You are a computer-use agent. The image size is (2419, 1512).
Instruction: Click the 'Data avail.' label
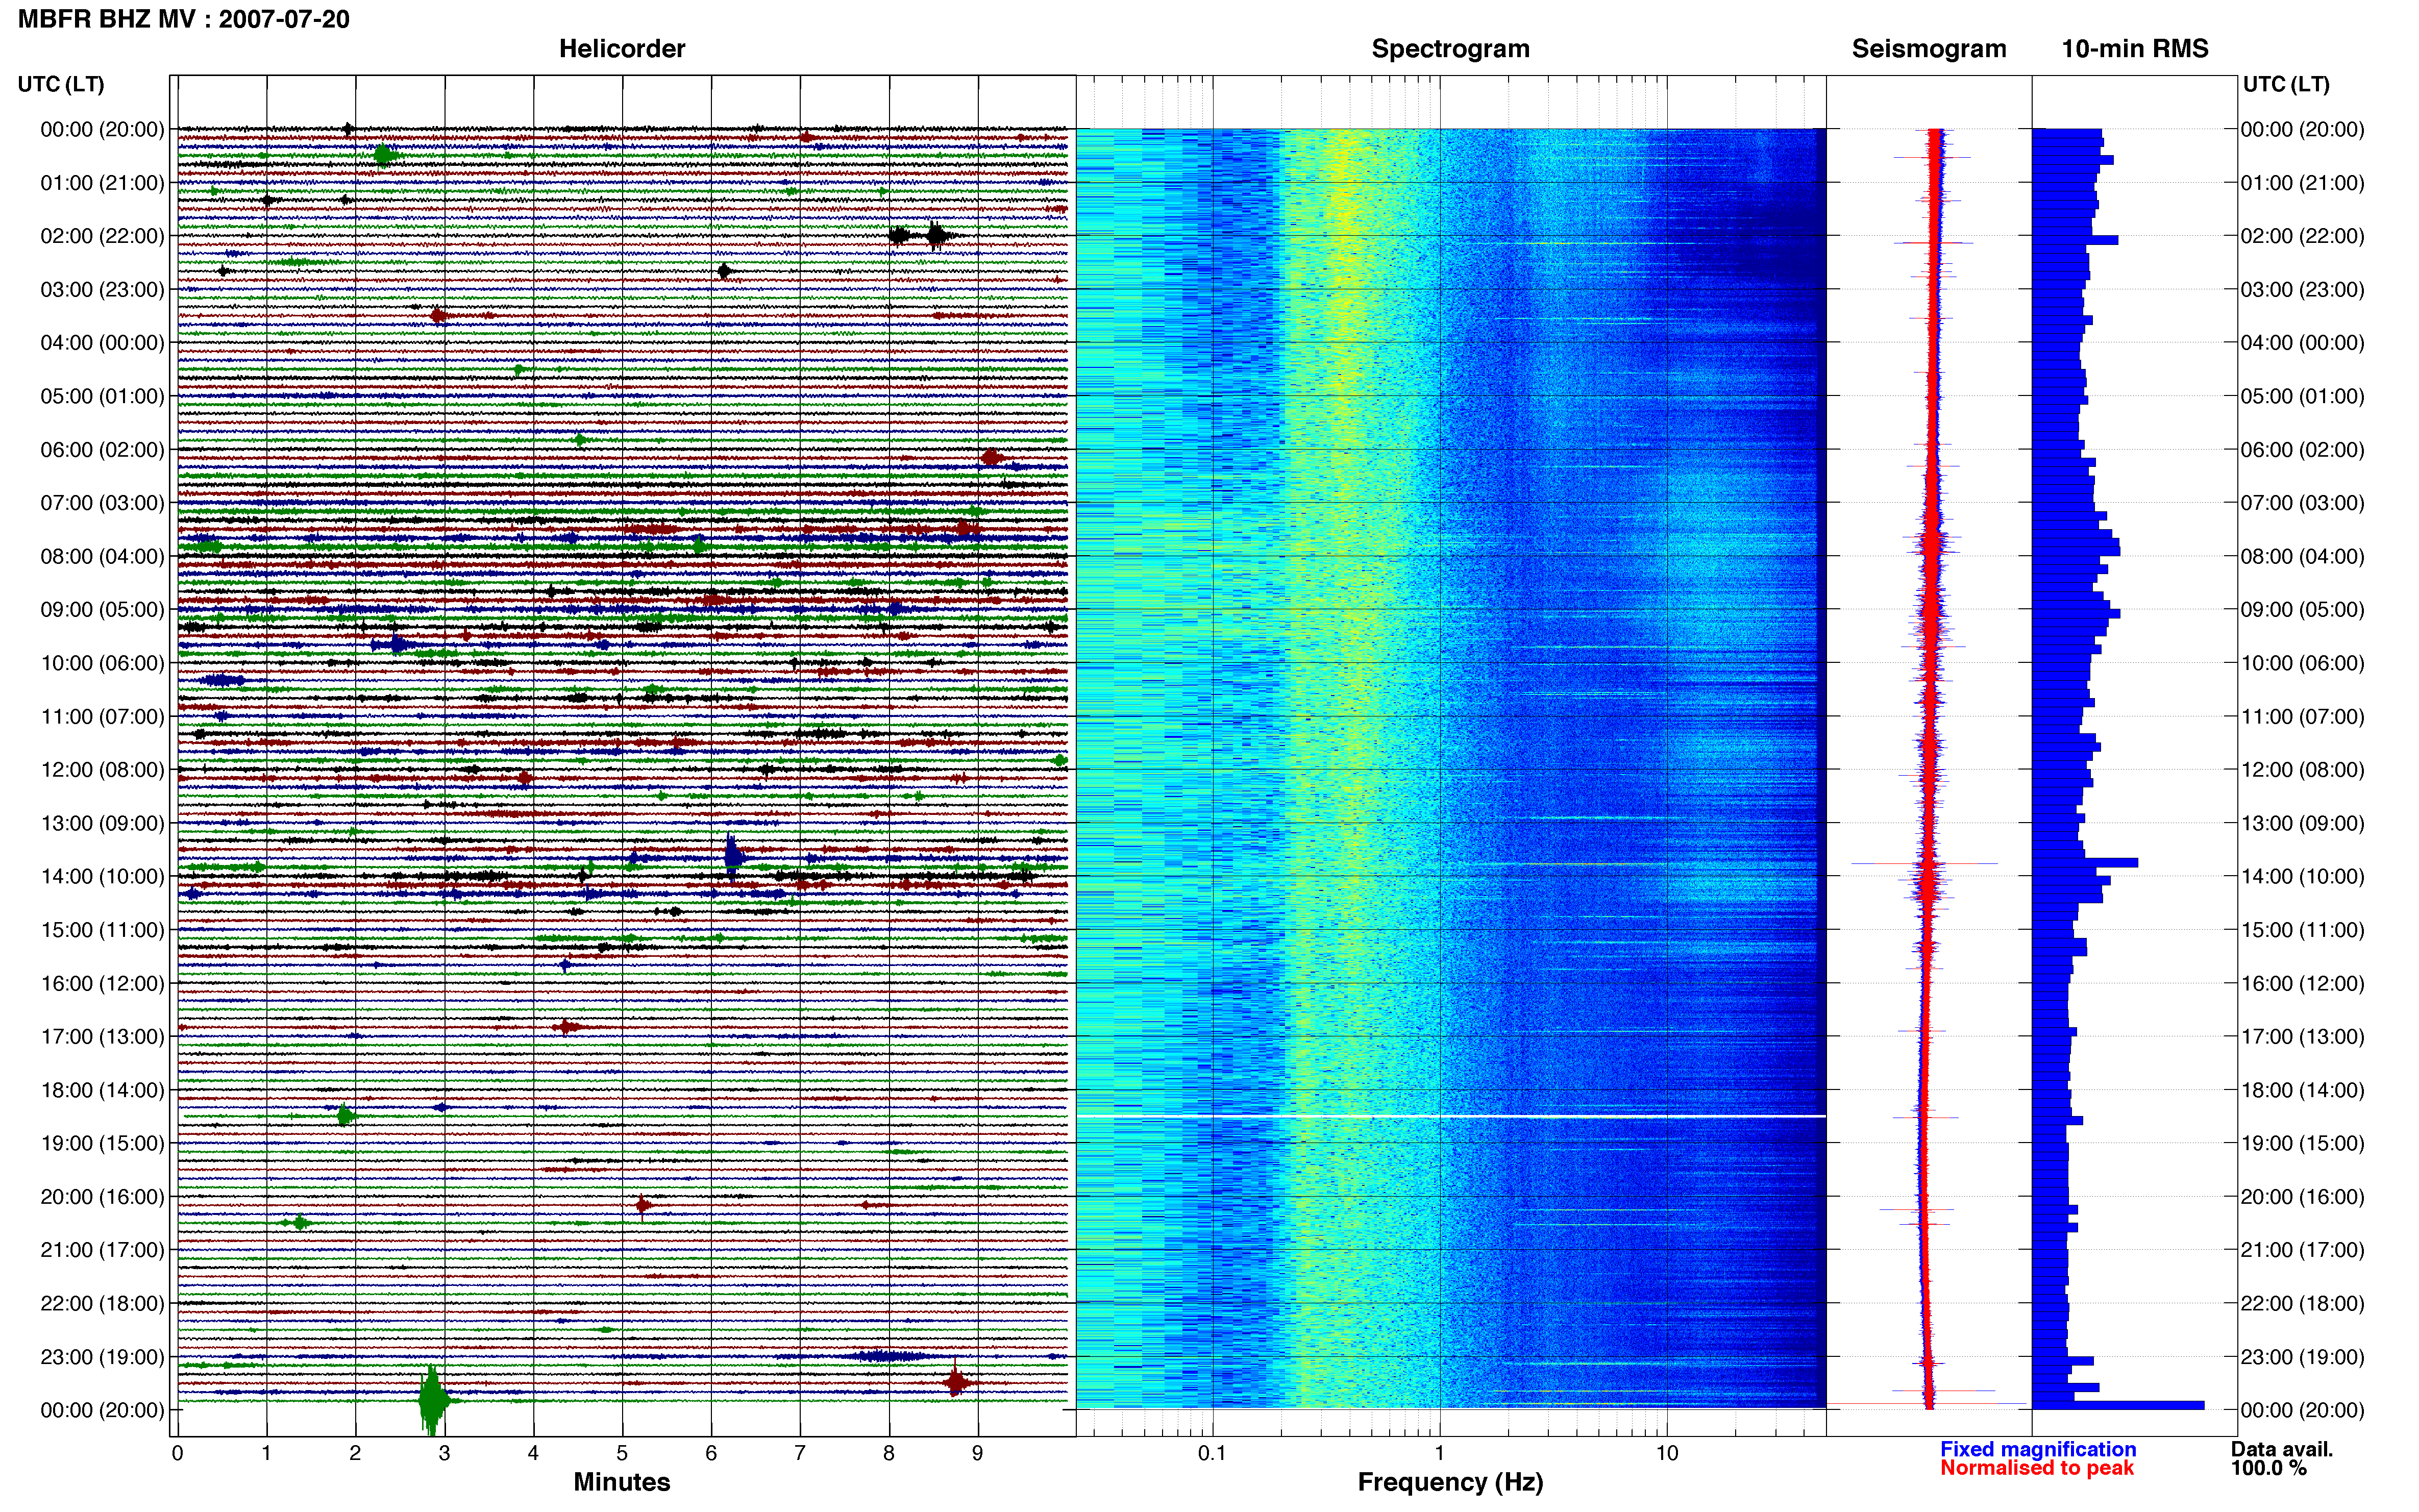click(2282, 1449)
